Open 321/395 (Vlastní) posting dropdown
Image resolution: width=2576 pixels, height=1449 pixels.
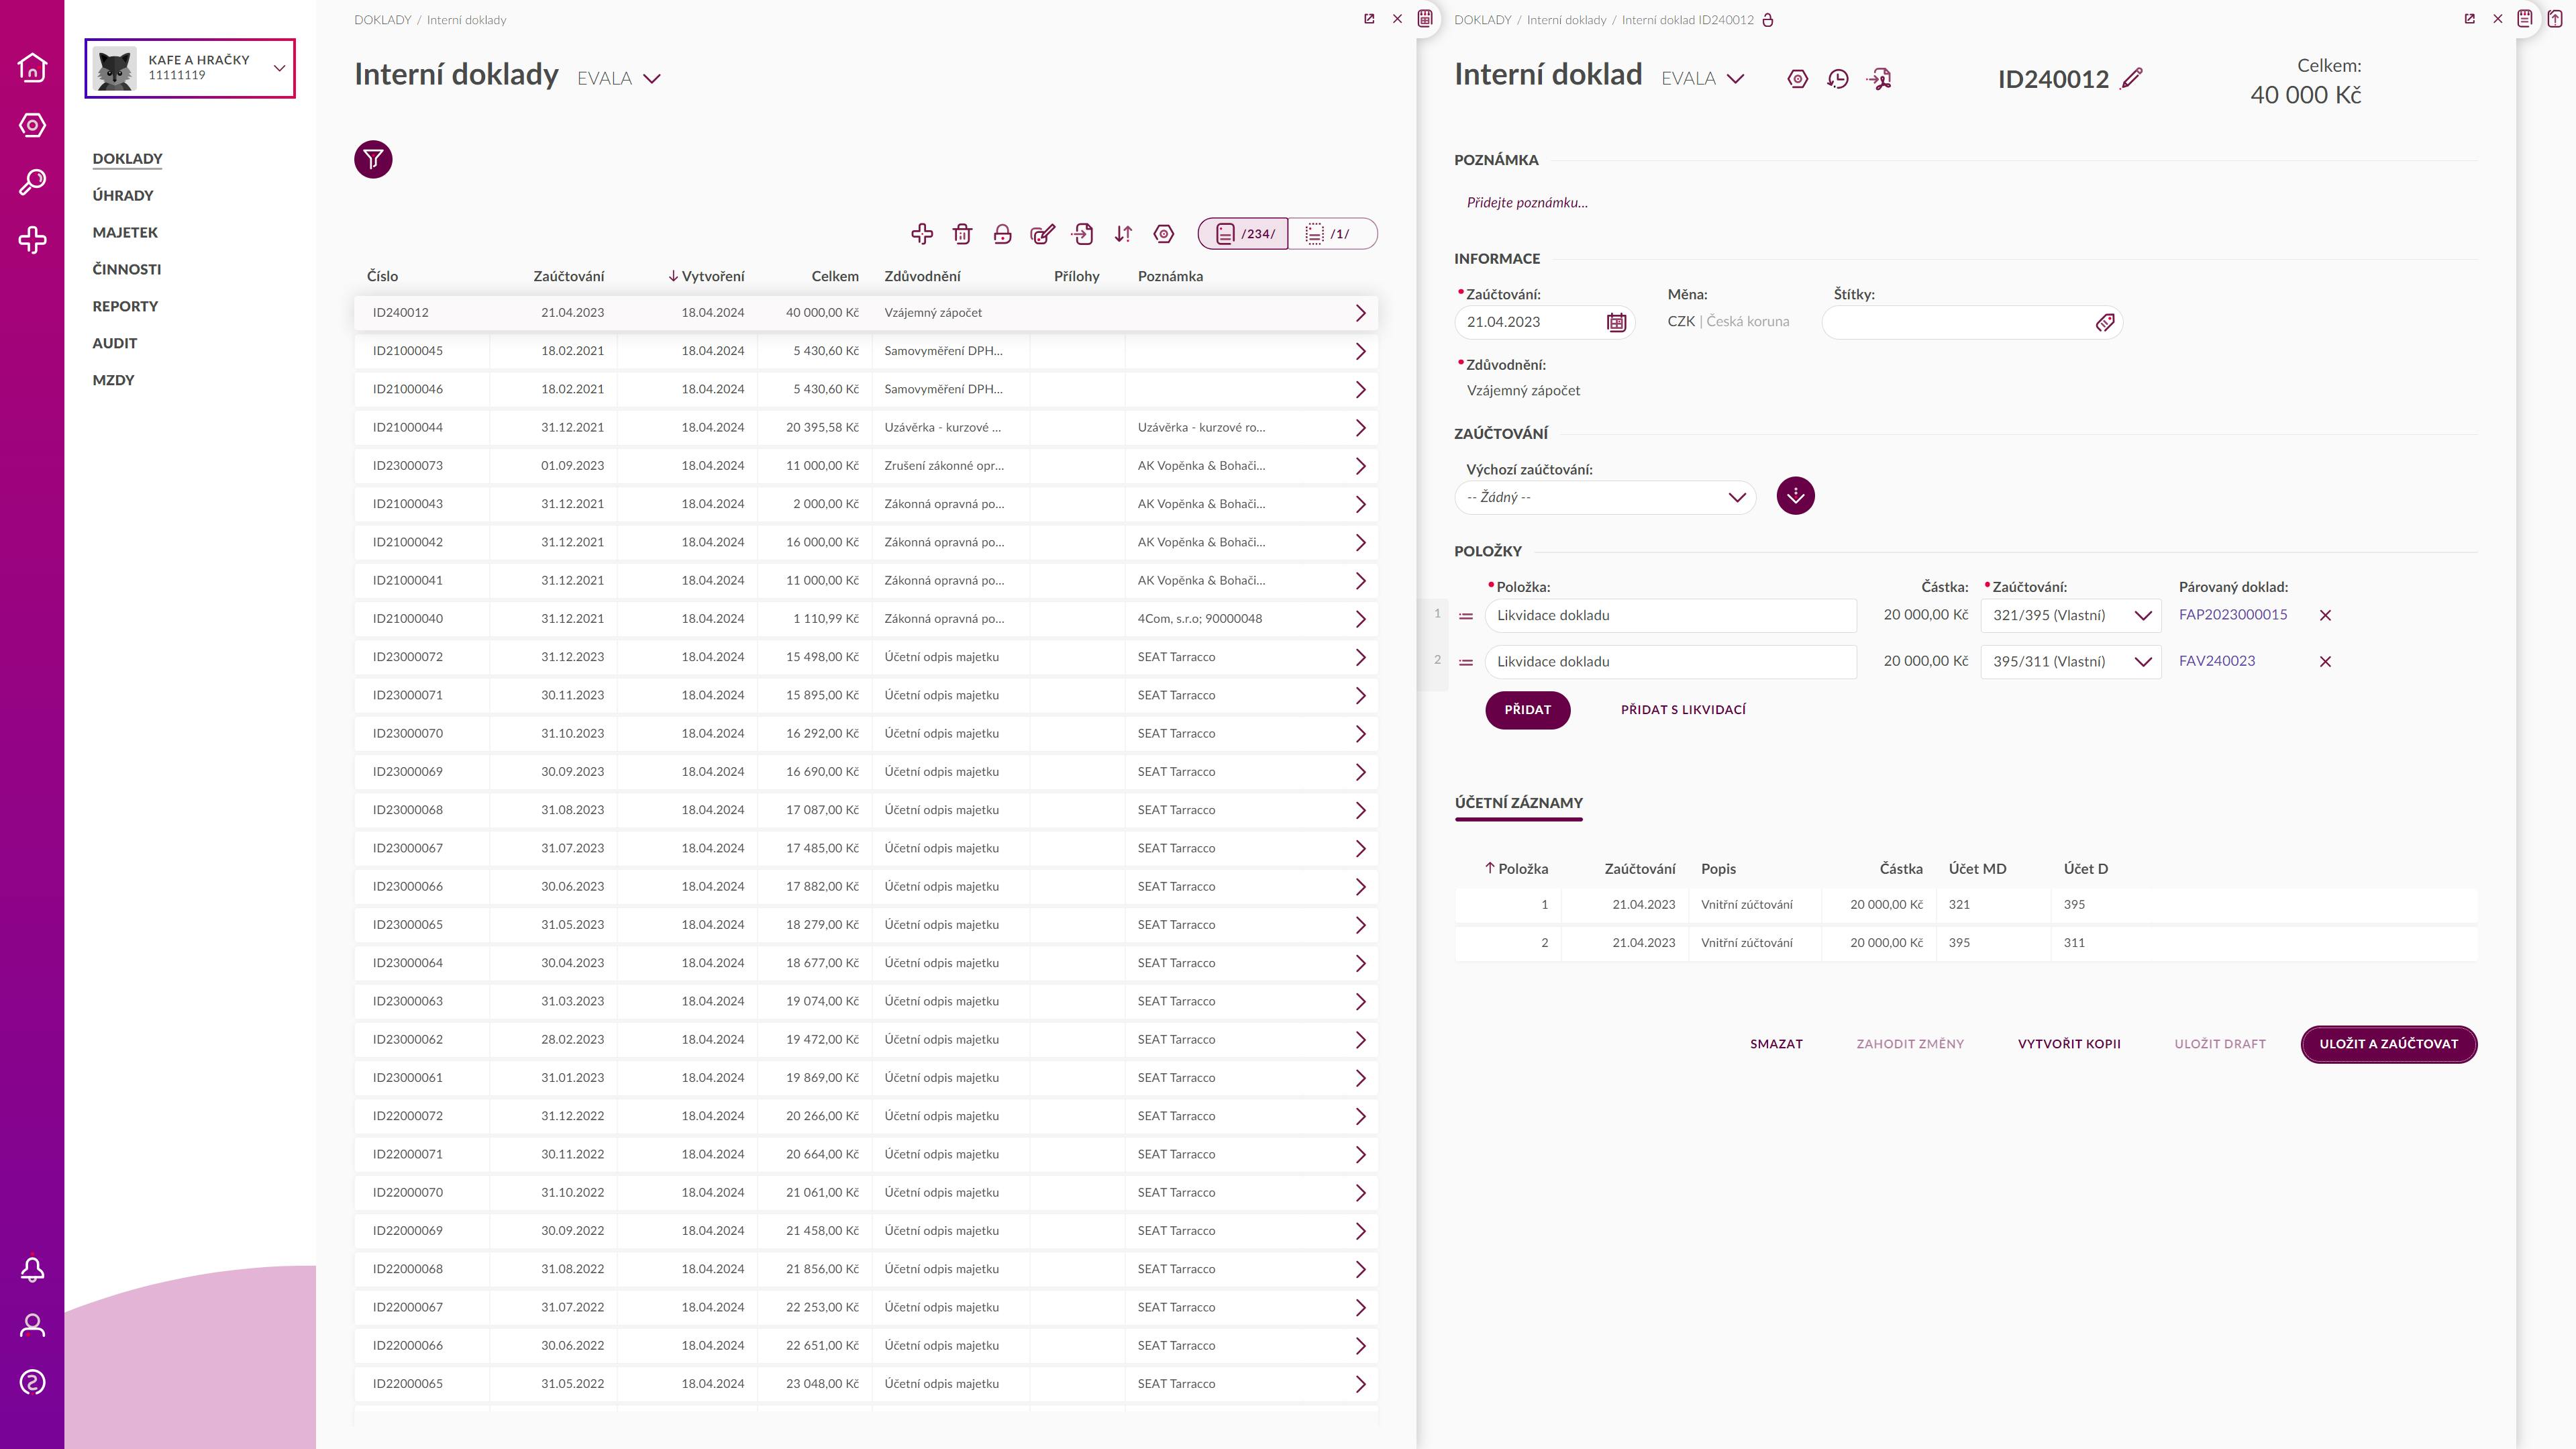[x=2071, y=615]
